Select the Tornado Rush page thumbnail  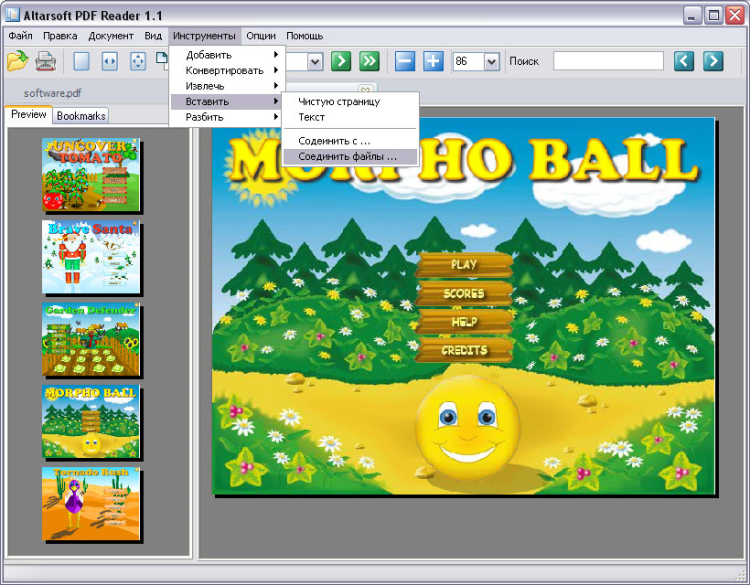tap(91, 503)
